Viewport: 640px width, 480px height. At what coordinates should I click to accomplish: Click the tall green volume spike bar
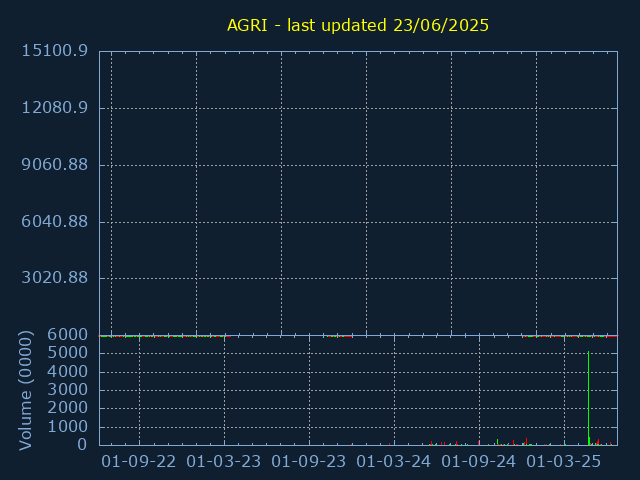pyautogui.click(x=589, y=398)
